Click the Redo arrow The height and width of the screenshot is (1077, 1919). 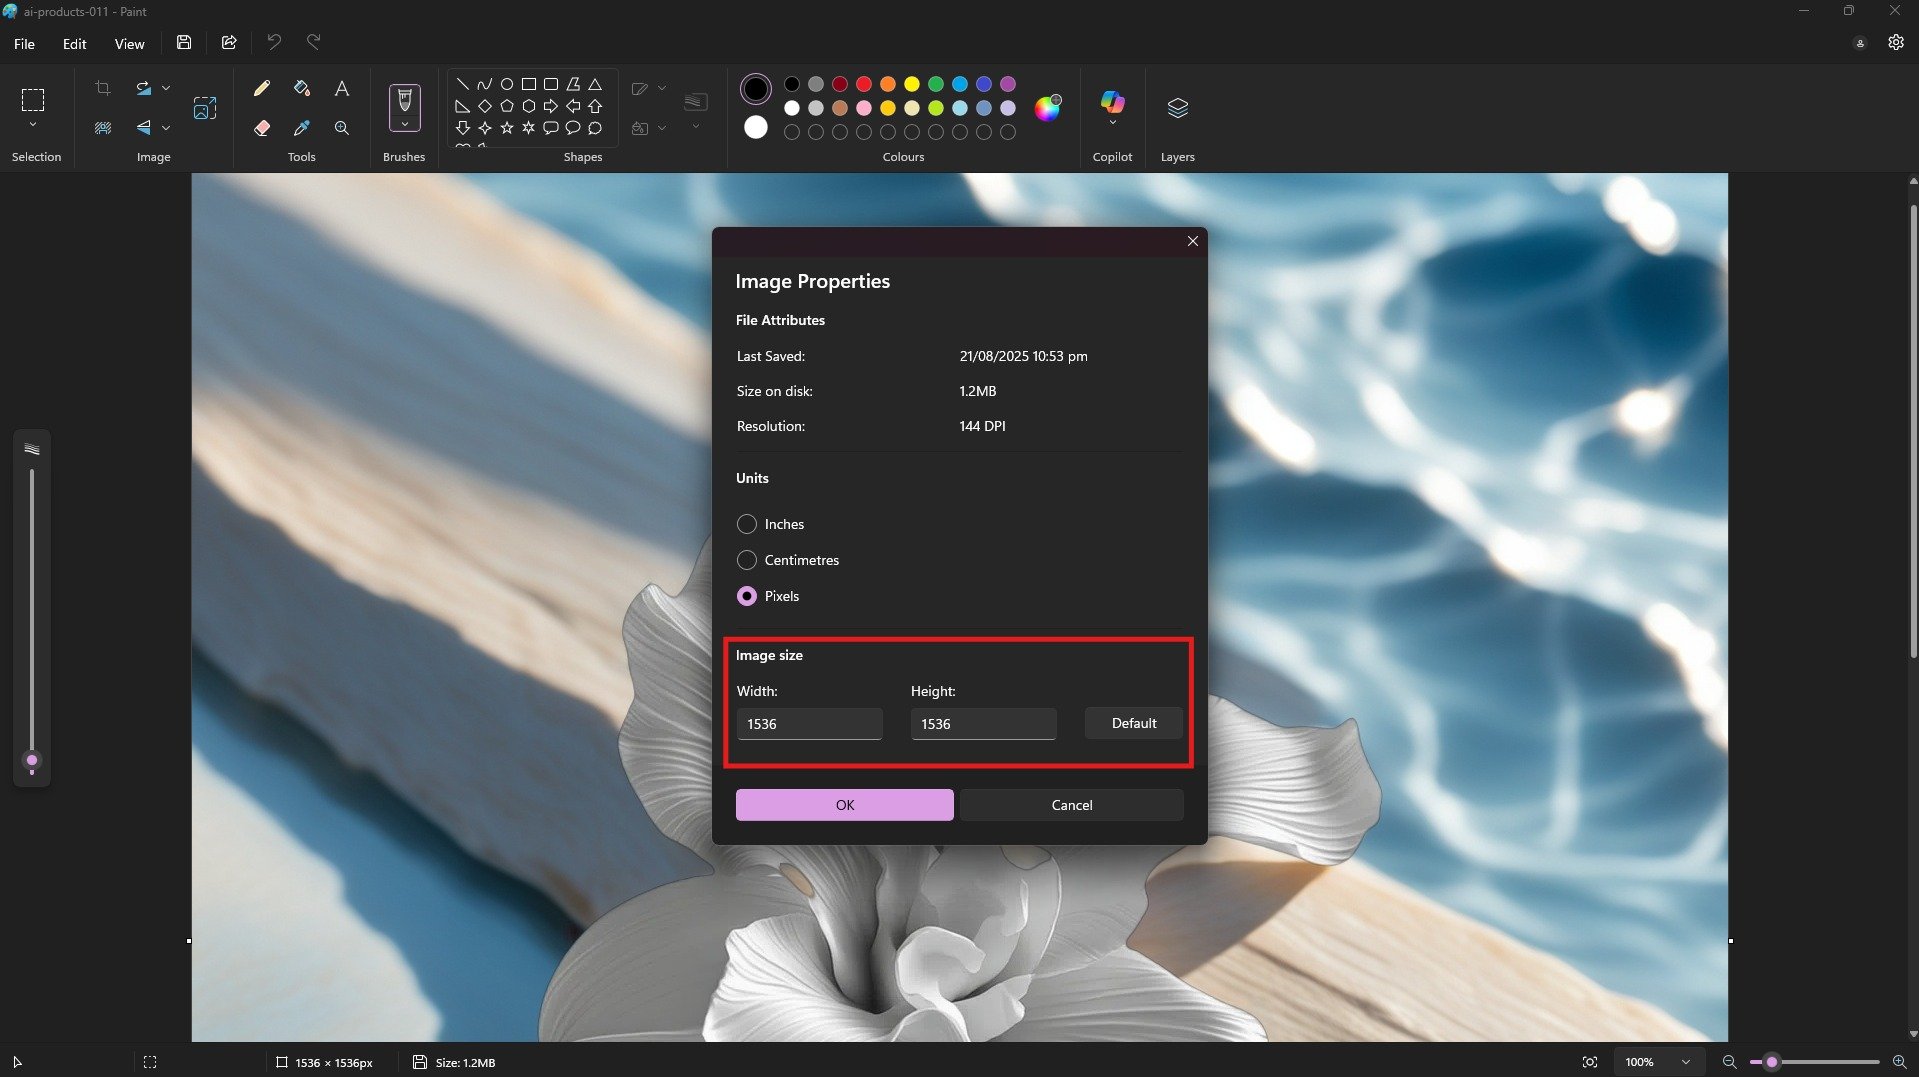coord(313,42)
